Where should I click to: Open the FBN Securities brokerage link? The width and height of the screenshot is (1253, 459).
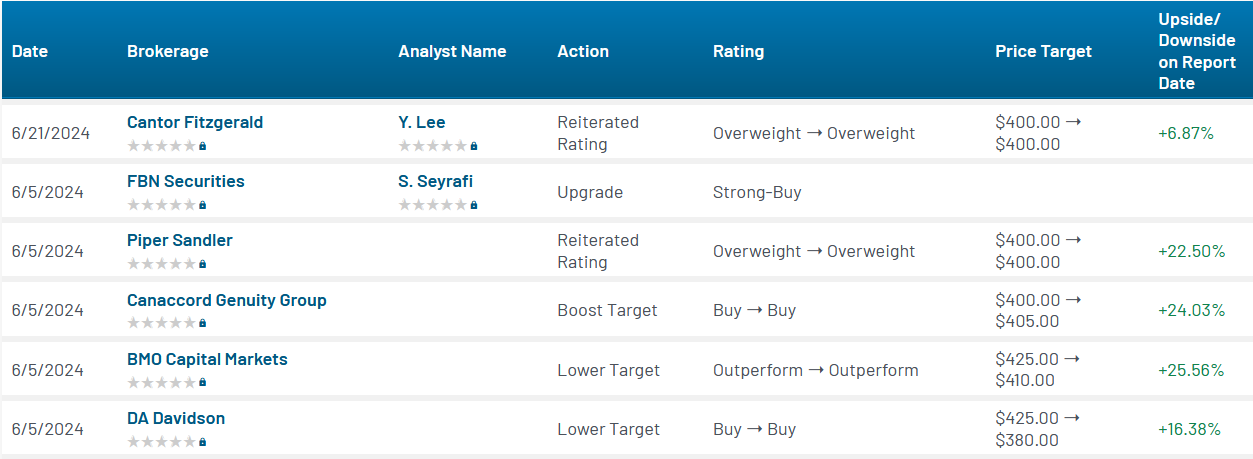186,181
